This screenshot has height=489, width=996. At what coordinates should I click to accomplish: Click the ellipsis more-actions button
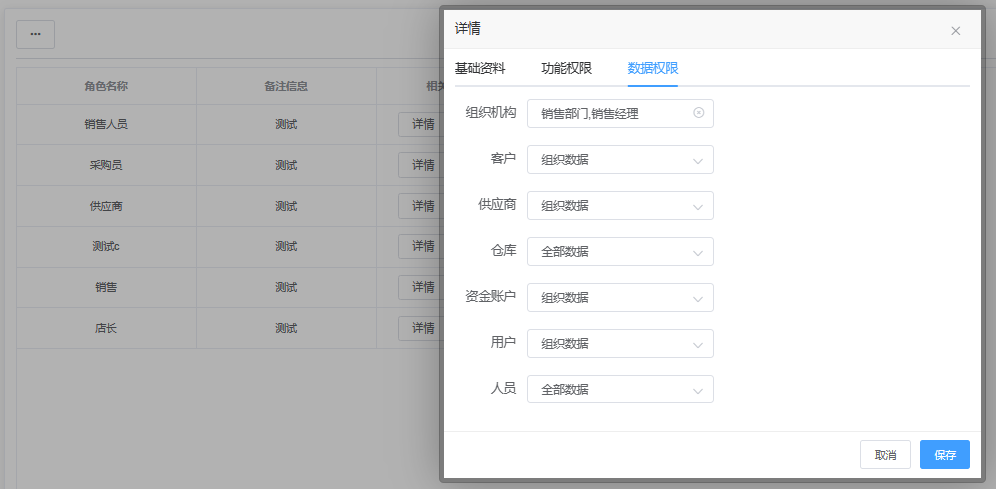click(x=35, y=34)
